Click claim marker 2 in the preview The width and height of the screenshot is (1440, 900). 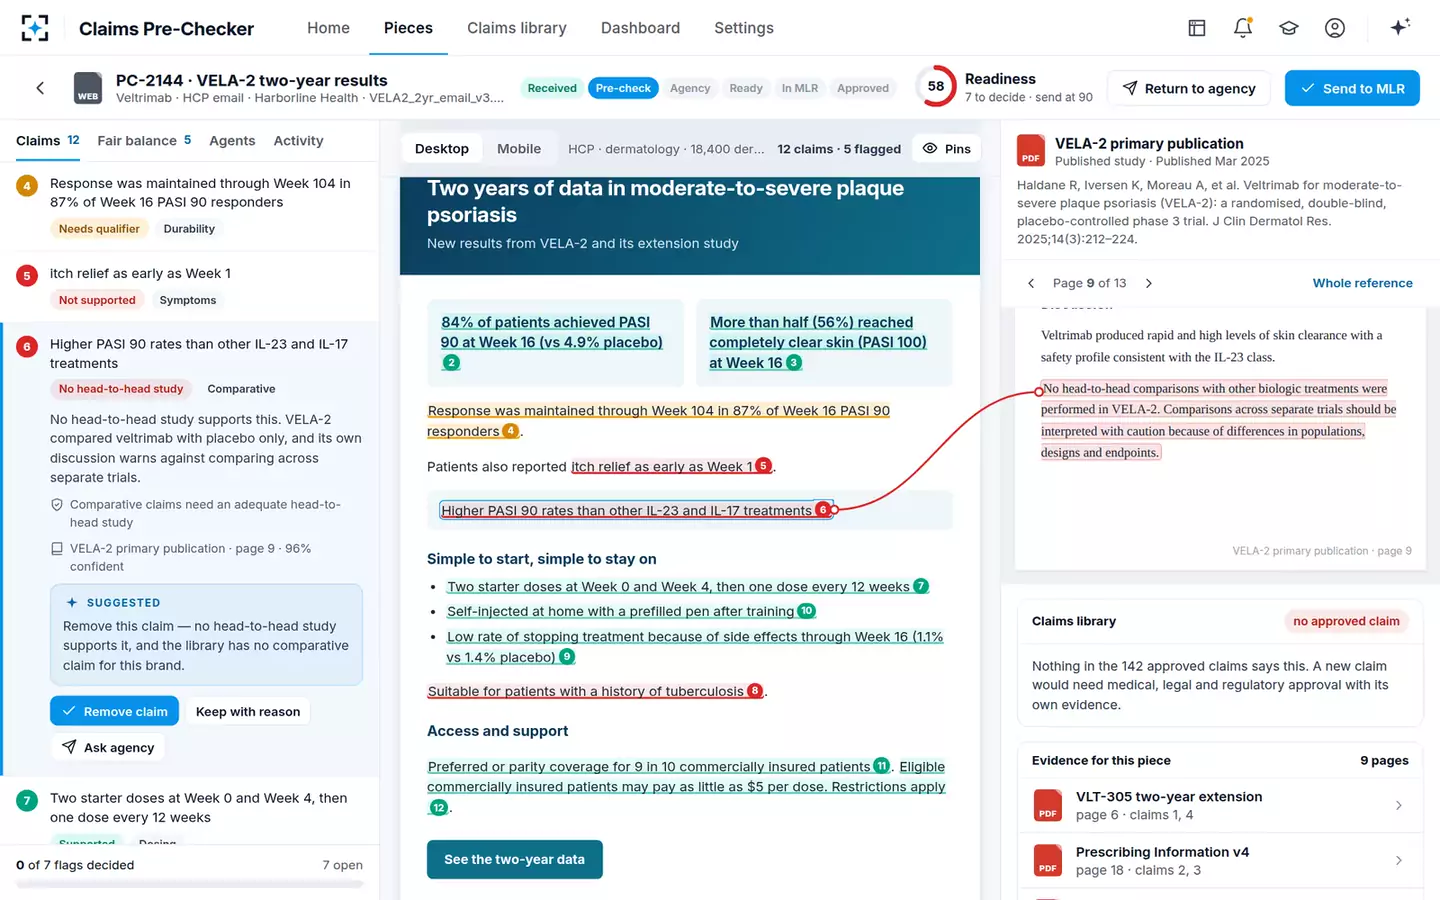[451, 362]
